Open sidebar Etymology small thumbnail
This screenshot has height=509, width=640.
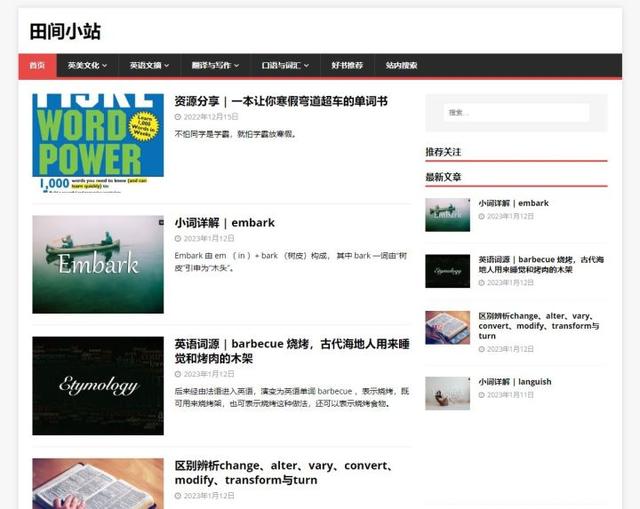point(448,271)
